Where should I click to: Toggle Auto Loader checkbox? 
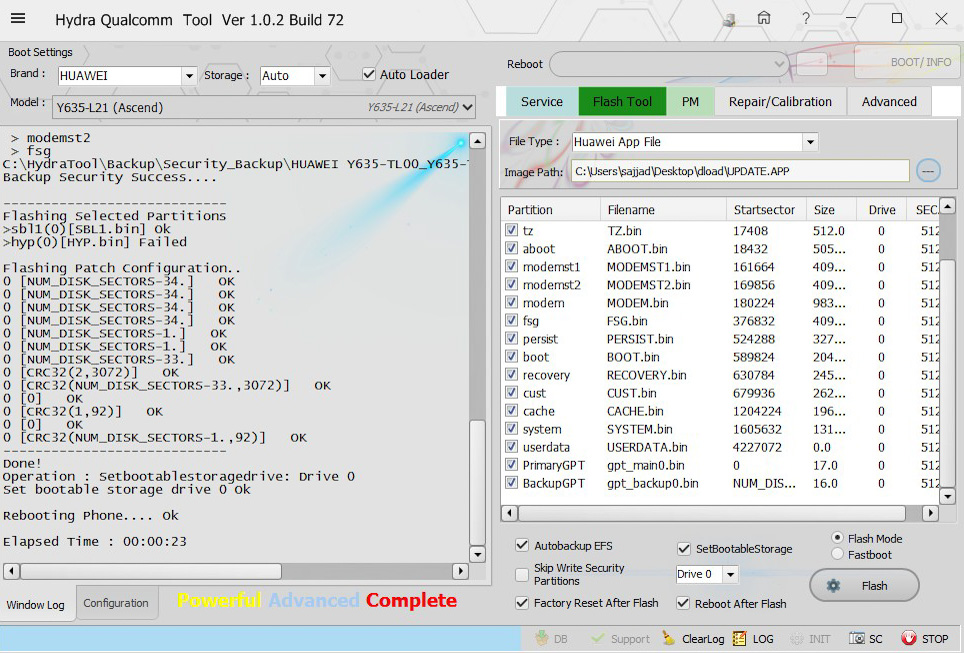pos(369,74)
